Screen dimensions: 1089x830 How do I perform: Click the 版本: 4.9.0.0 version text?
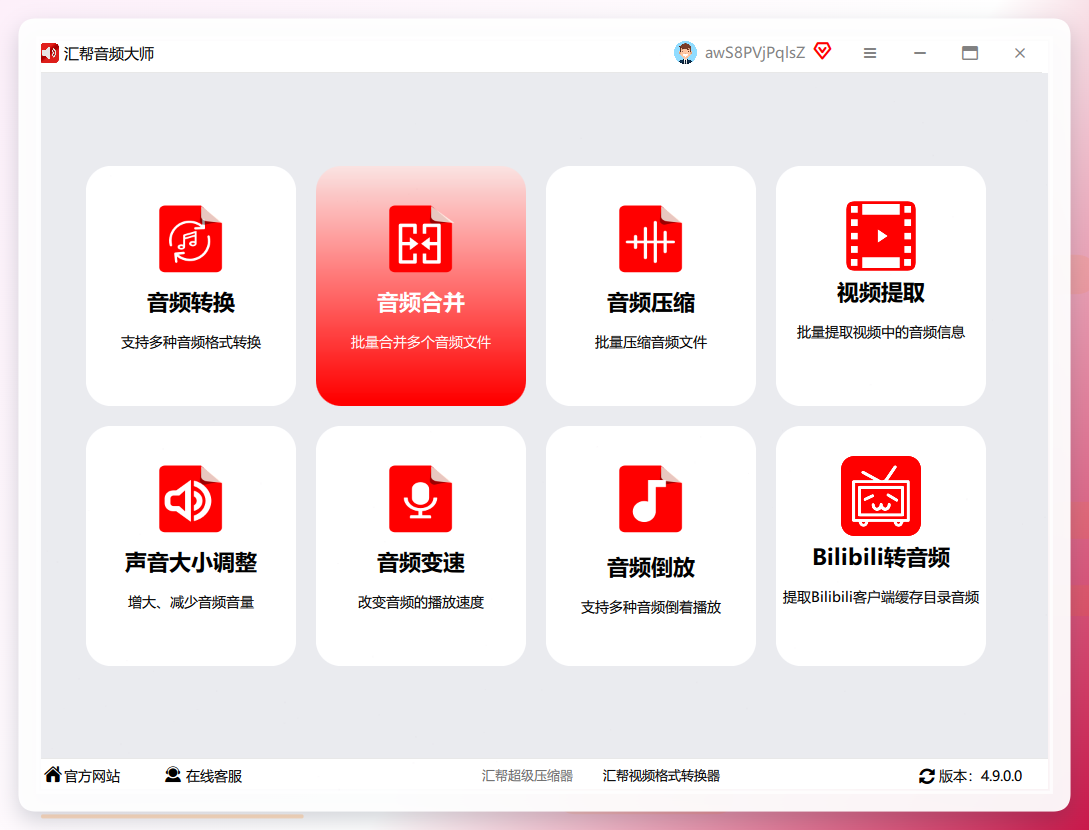[x=981, y=776]
